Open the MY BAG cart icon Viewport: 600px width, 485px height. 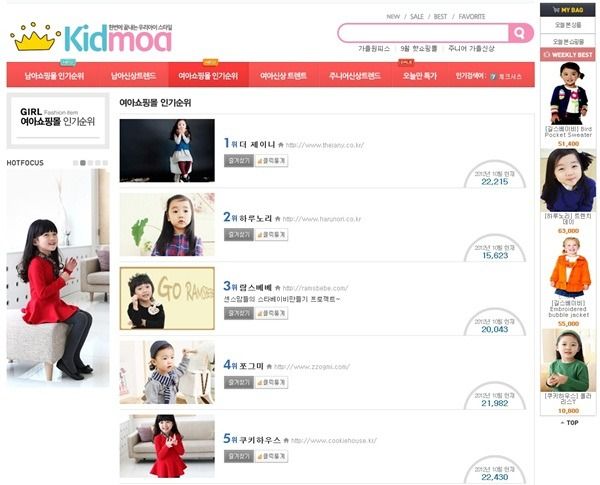[x=556, y=10]
